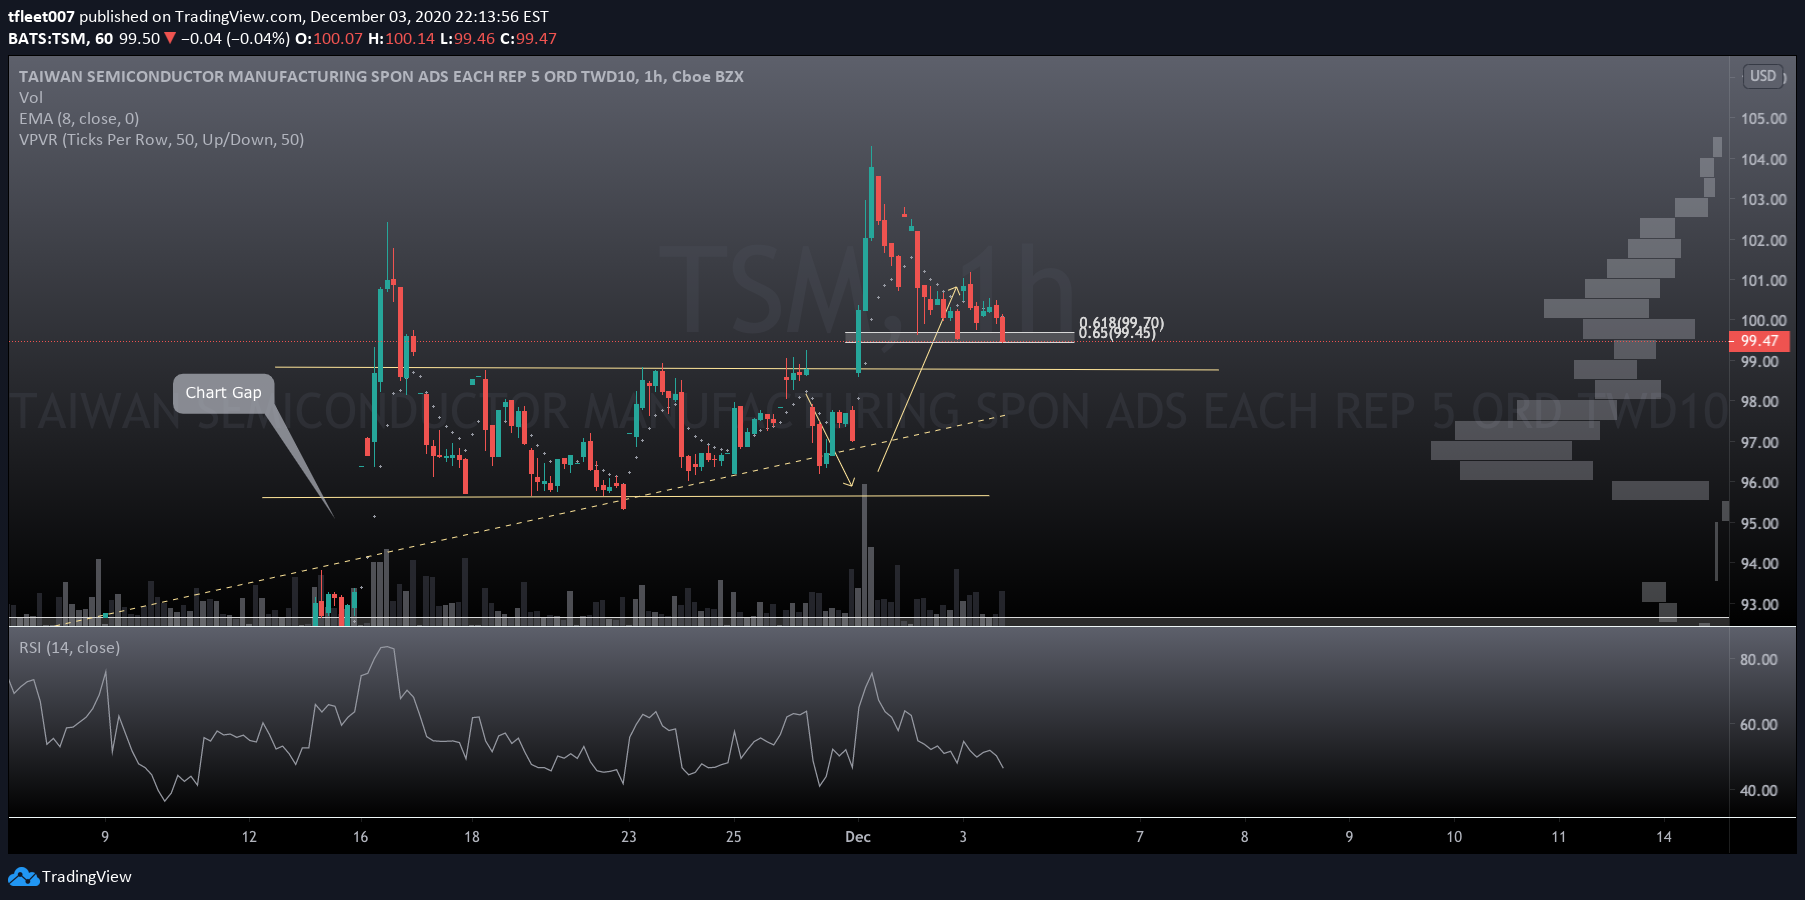
Task: Select the RSI (14, close) legend
Action: [x=69, y=647]
